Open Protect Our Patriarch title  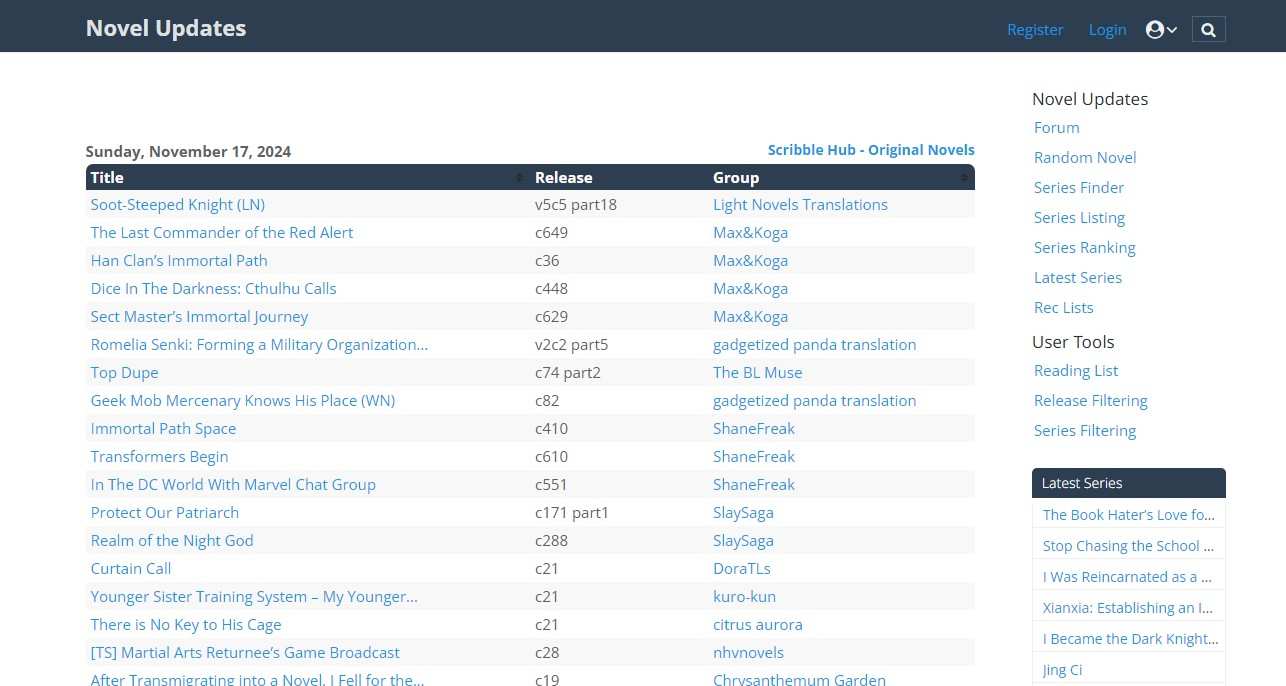(165, 513)
